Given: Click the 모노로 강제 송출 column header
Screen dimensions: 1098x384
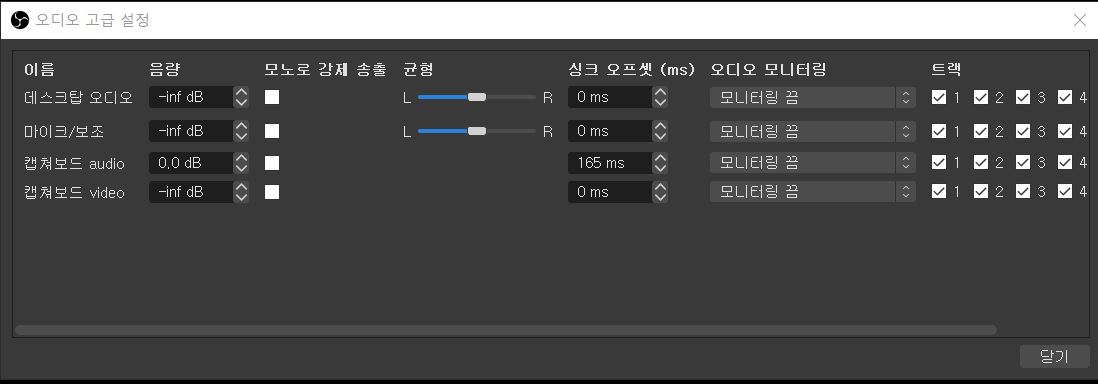Looking at the screenshot, I should (325, 69).
